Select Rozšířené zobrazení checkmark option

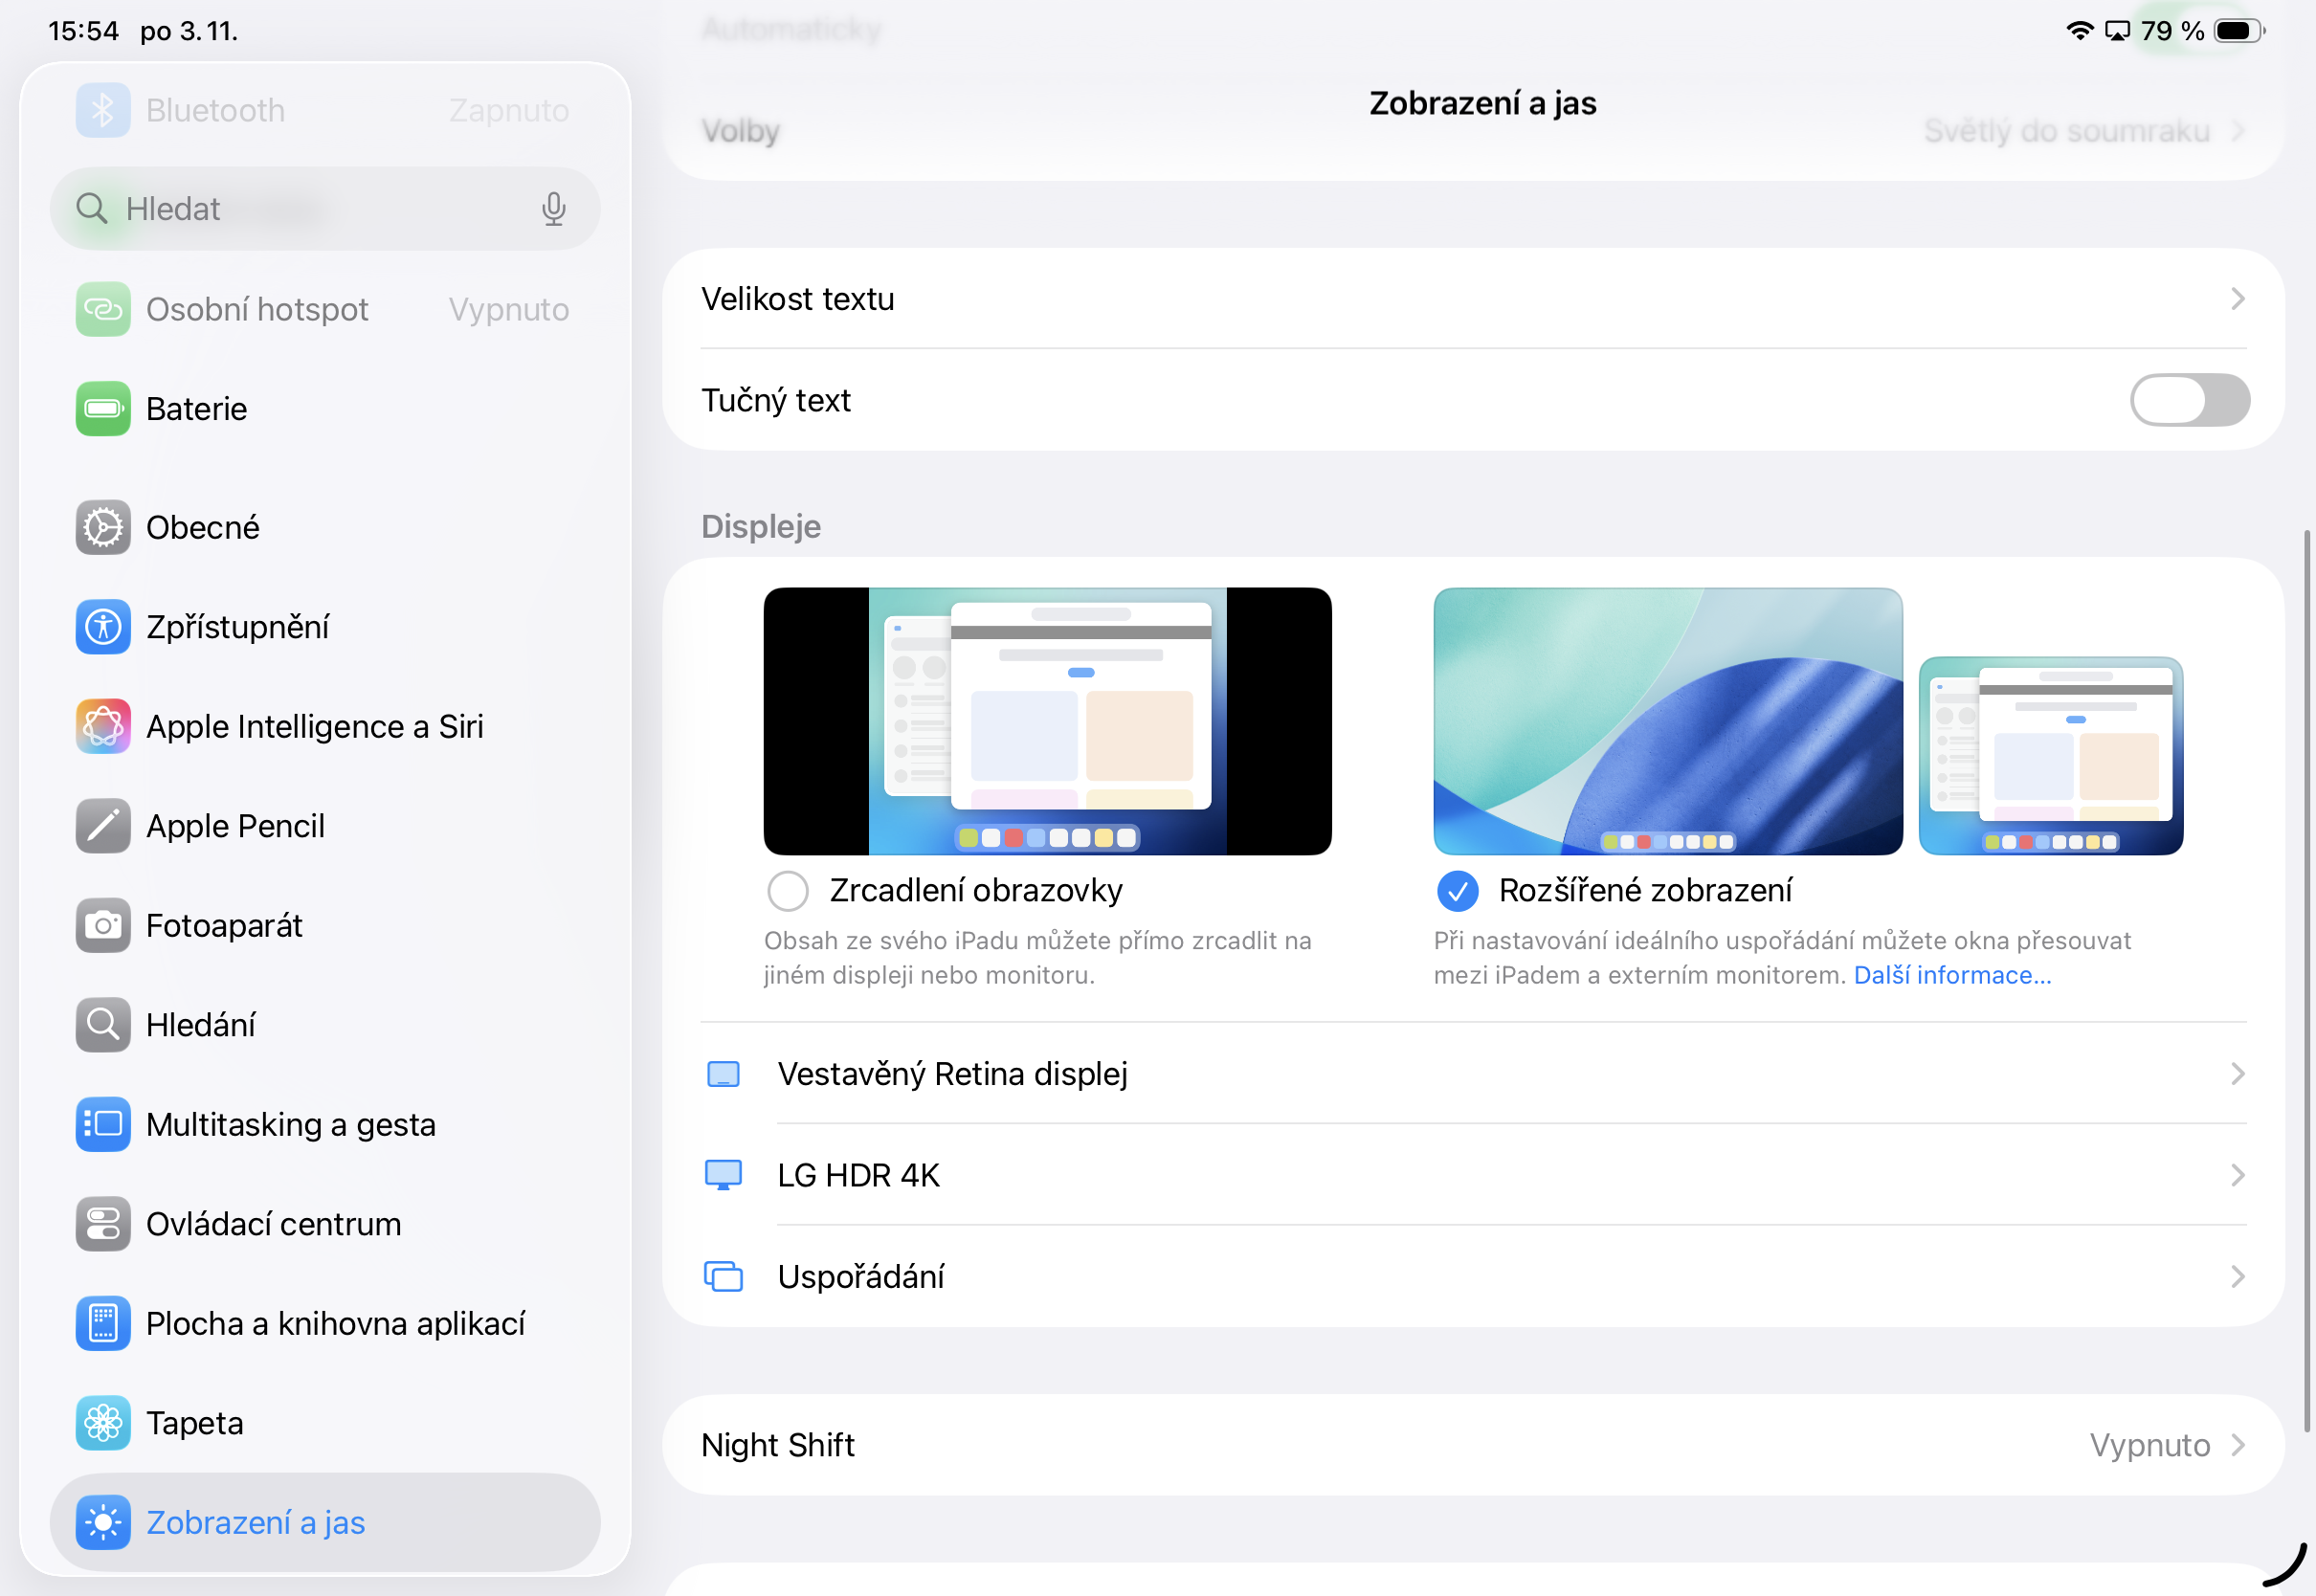1457,890
